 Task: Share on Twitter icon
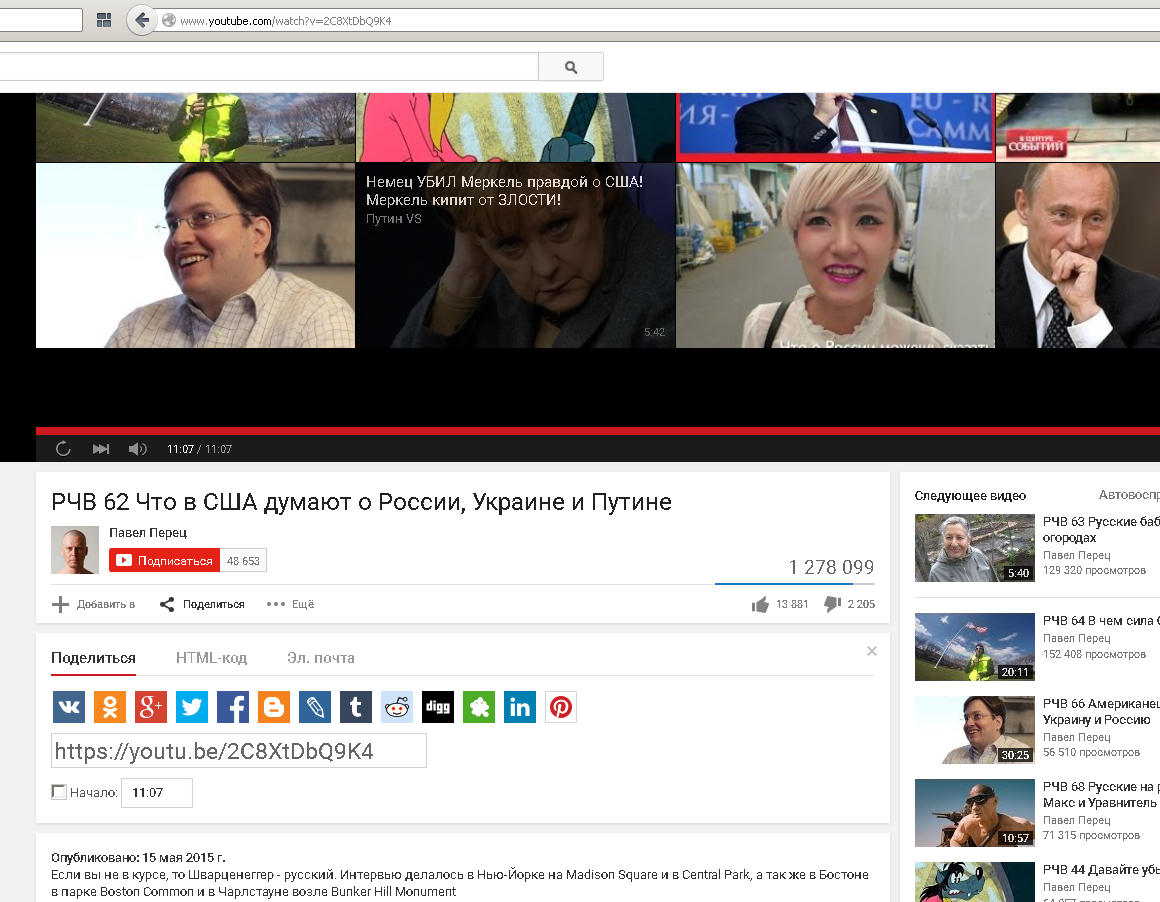[x=192, y=707]
